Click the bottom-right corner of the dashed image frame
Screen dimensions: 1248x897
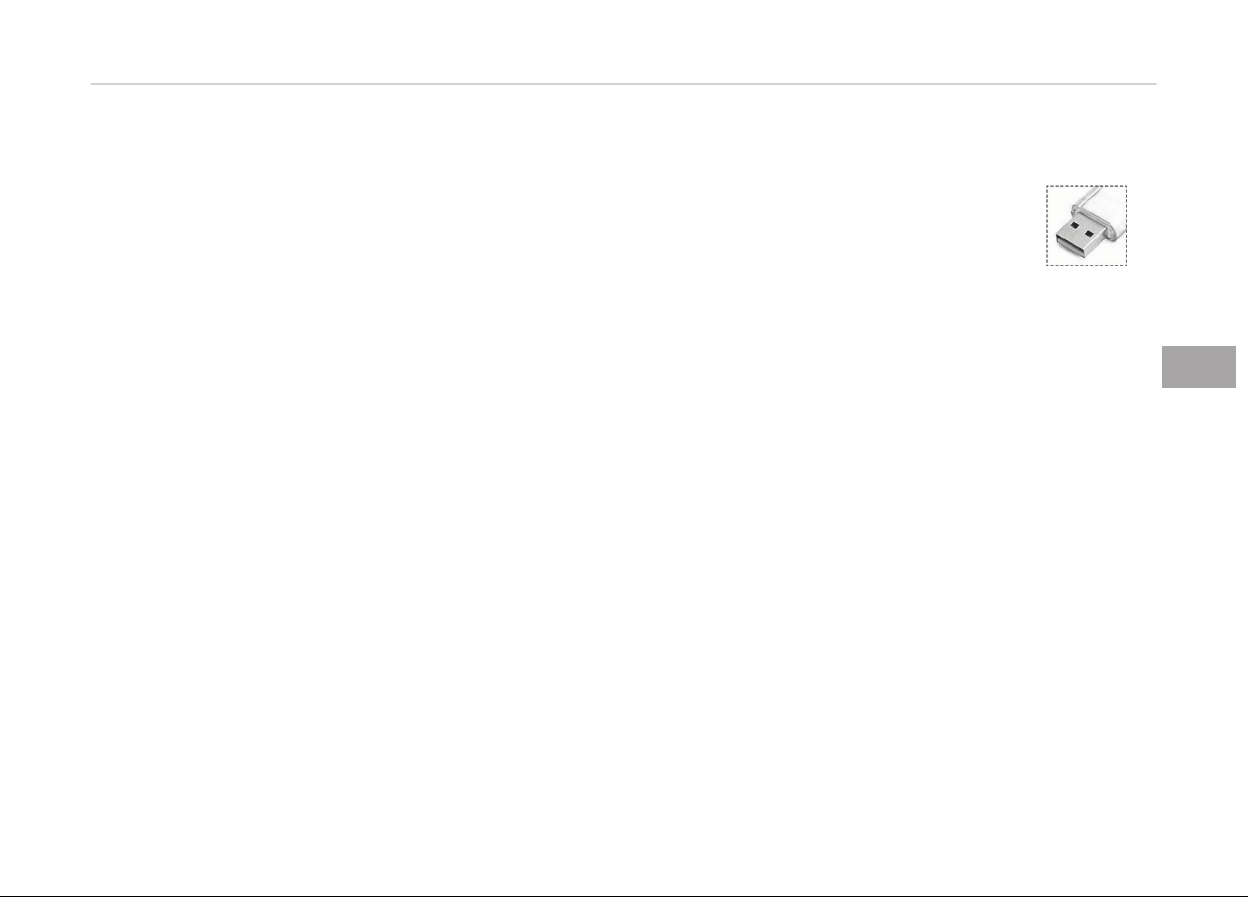pos(1126,264)
